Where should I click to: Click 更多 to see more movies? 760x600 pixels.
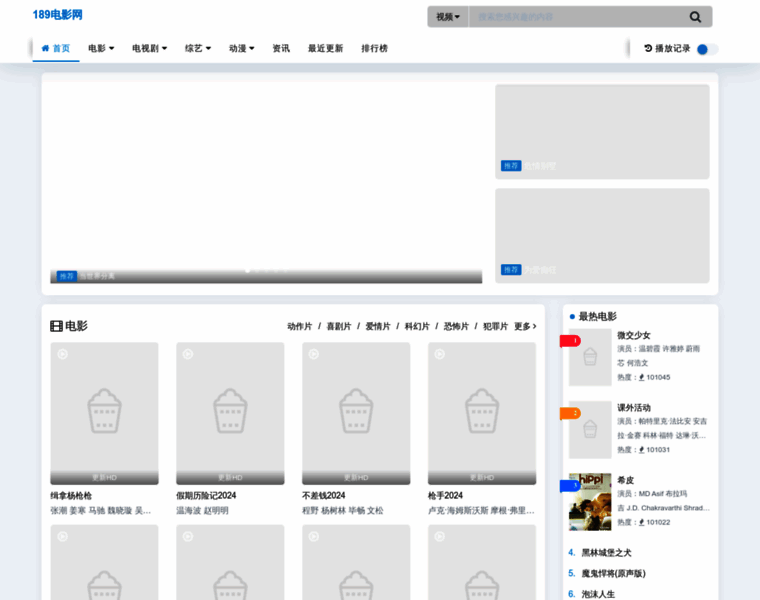[525, 326]
